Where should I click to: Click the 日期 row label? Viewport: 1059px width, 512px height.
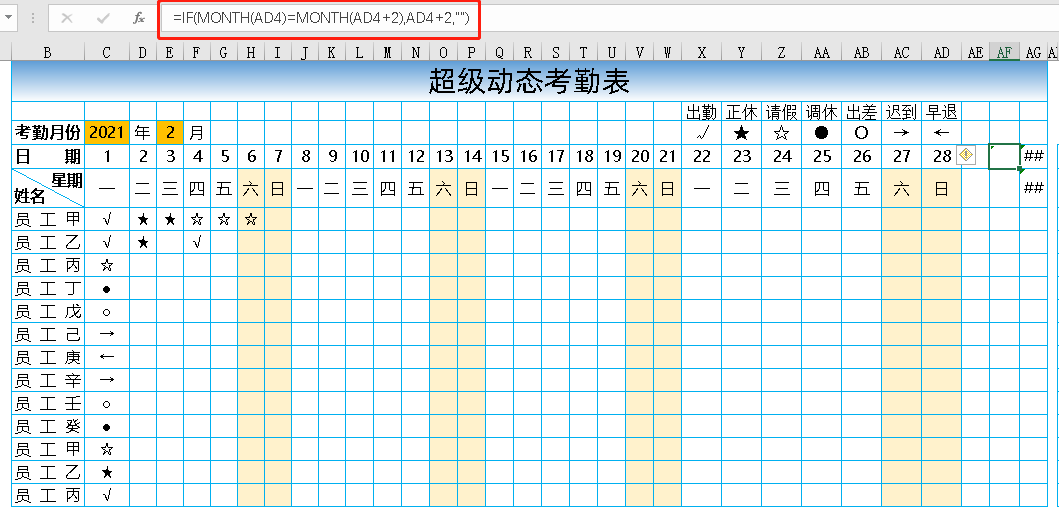pyautogui.click(x=48, y=157)
